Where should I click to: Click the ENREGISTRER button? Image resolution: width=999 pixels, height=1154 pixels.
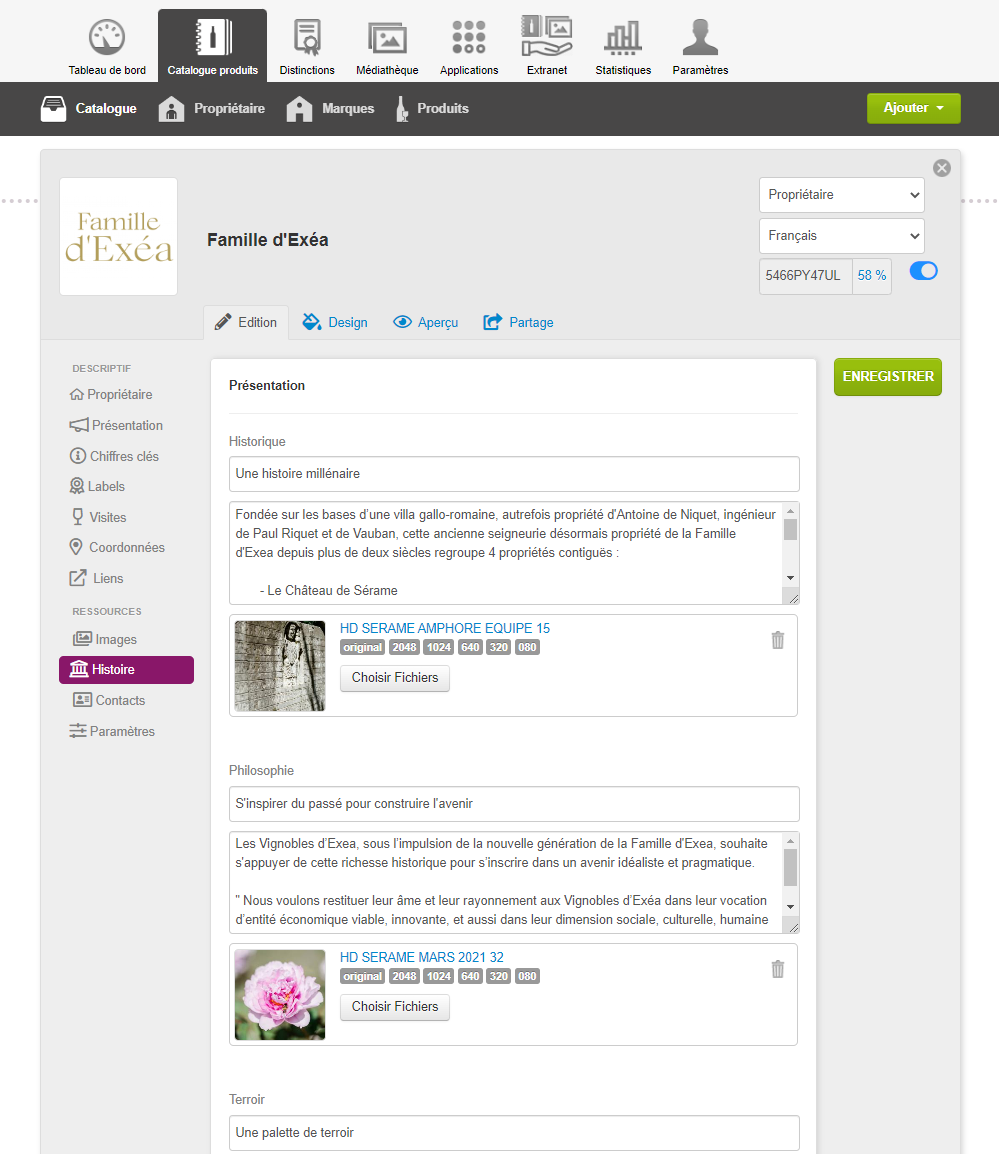tap(888, 377)
